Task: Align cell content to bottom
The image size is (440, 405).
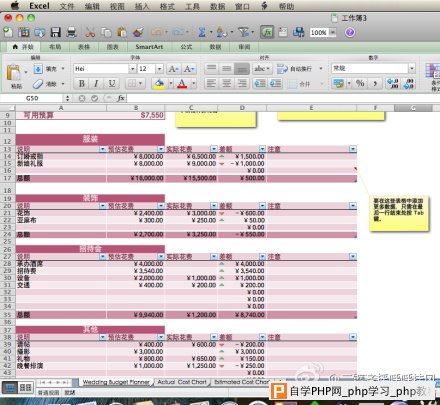Action: click(x=242, y=69)
